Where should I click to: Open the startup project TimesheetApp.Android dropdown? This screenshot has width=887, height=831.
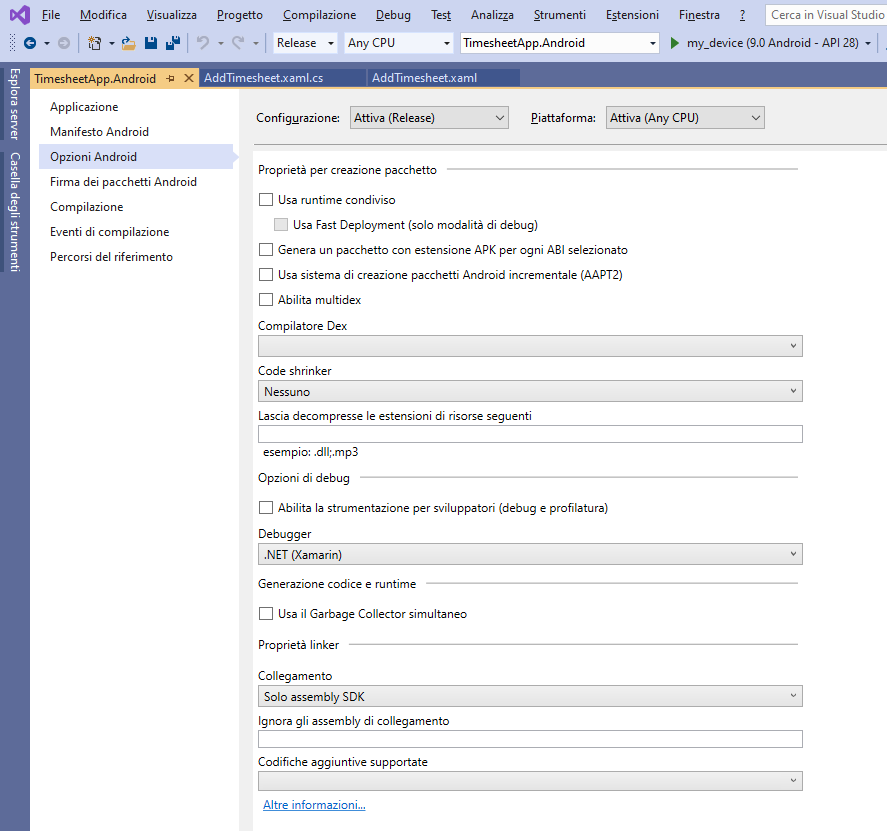click(559, 43)
